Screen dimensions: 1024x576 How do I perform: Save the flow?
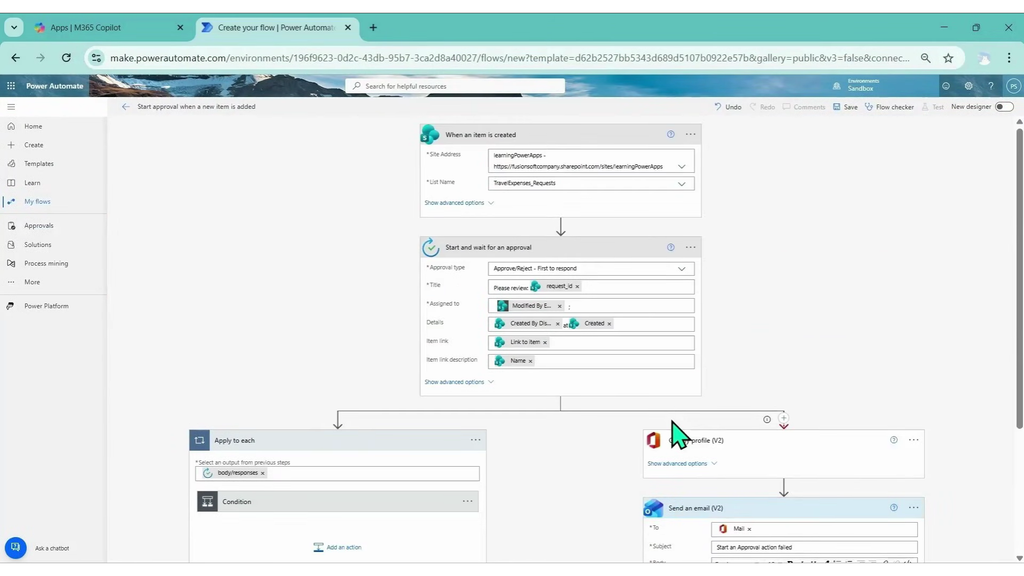845,106
